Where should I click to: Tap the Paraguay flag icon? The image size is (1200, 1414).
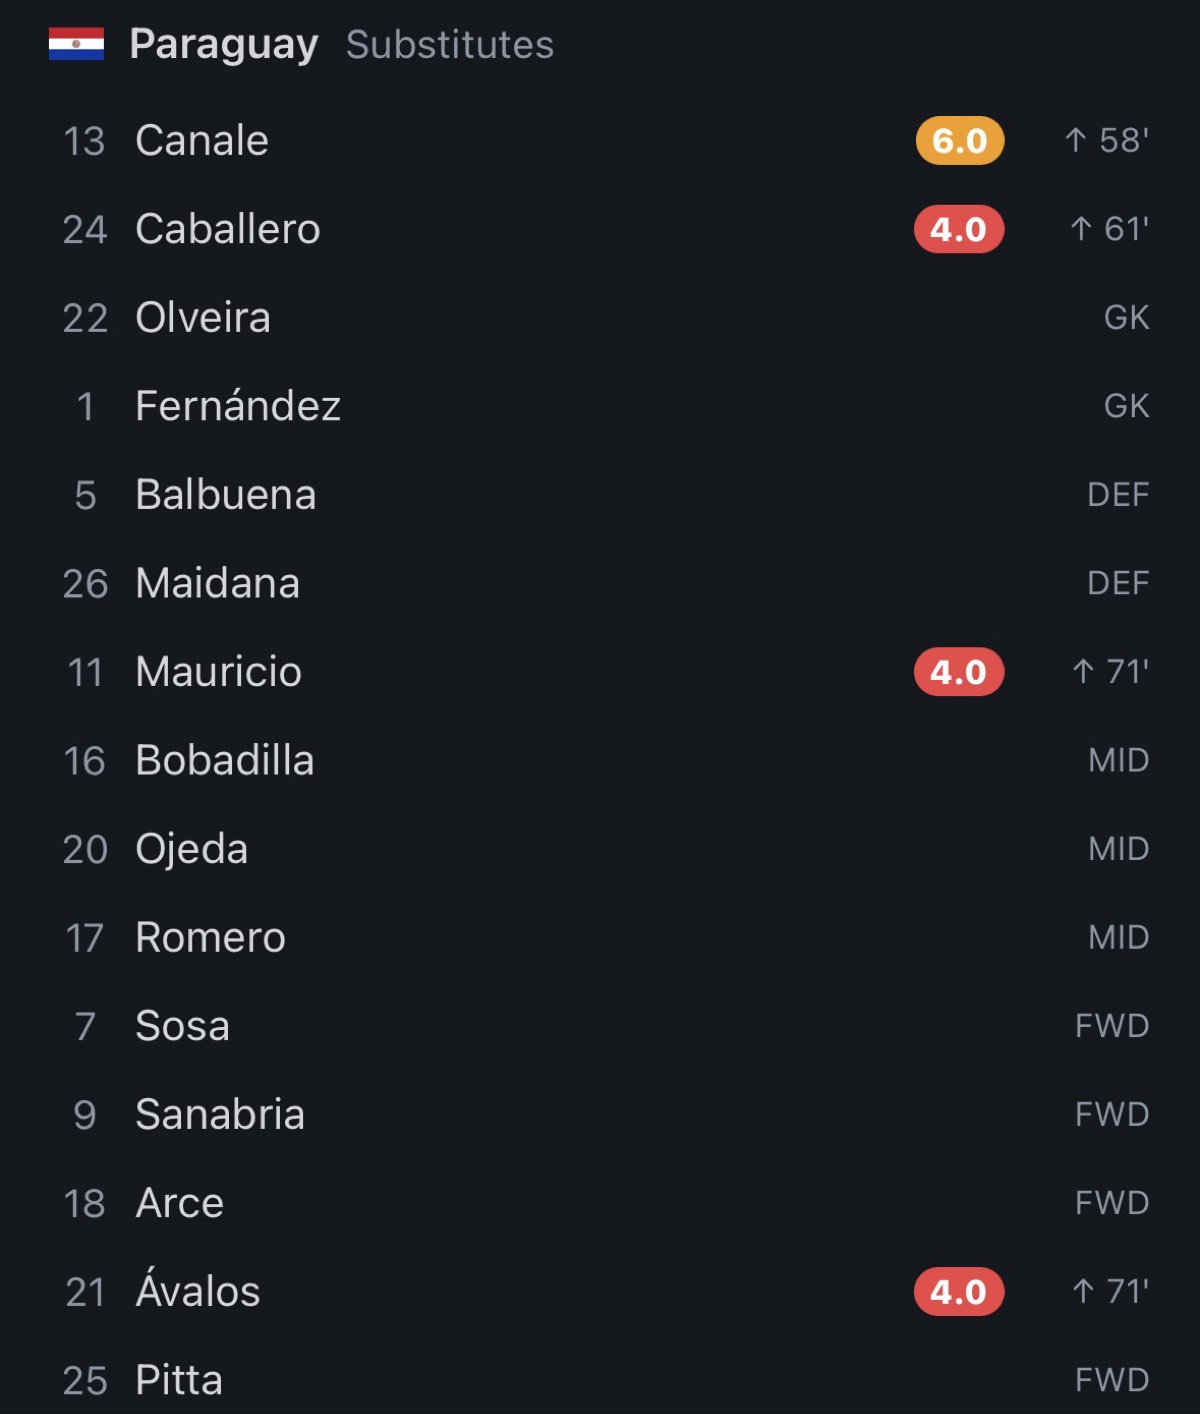[x=76, y=44]
